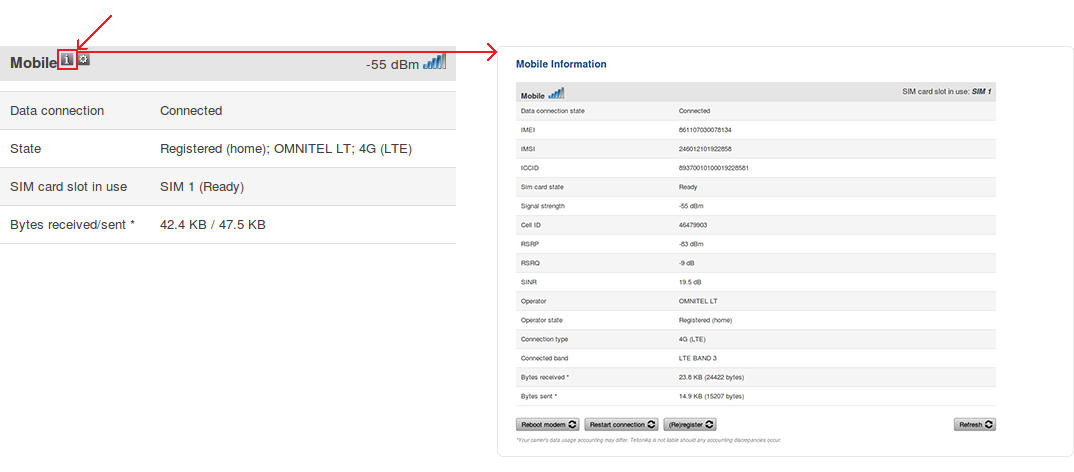The width and height of the screenshot is (1074, 472).
Task: Click the LTE BAND 3 value
Action: coord(700,358)
